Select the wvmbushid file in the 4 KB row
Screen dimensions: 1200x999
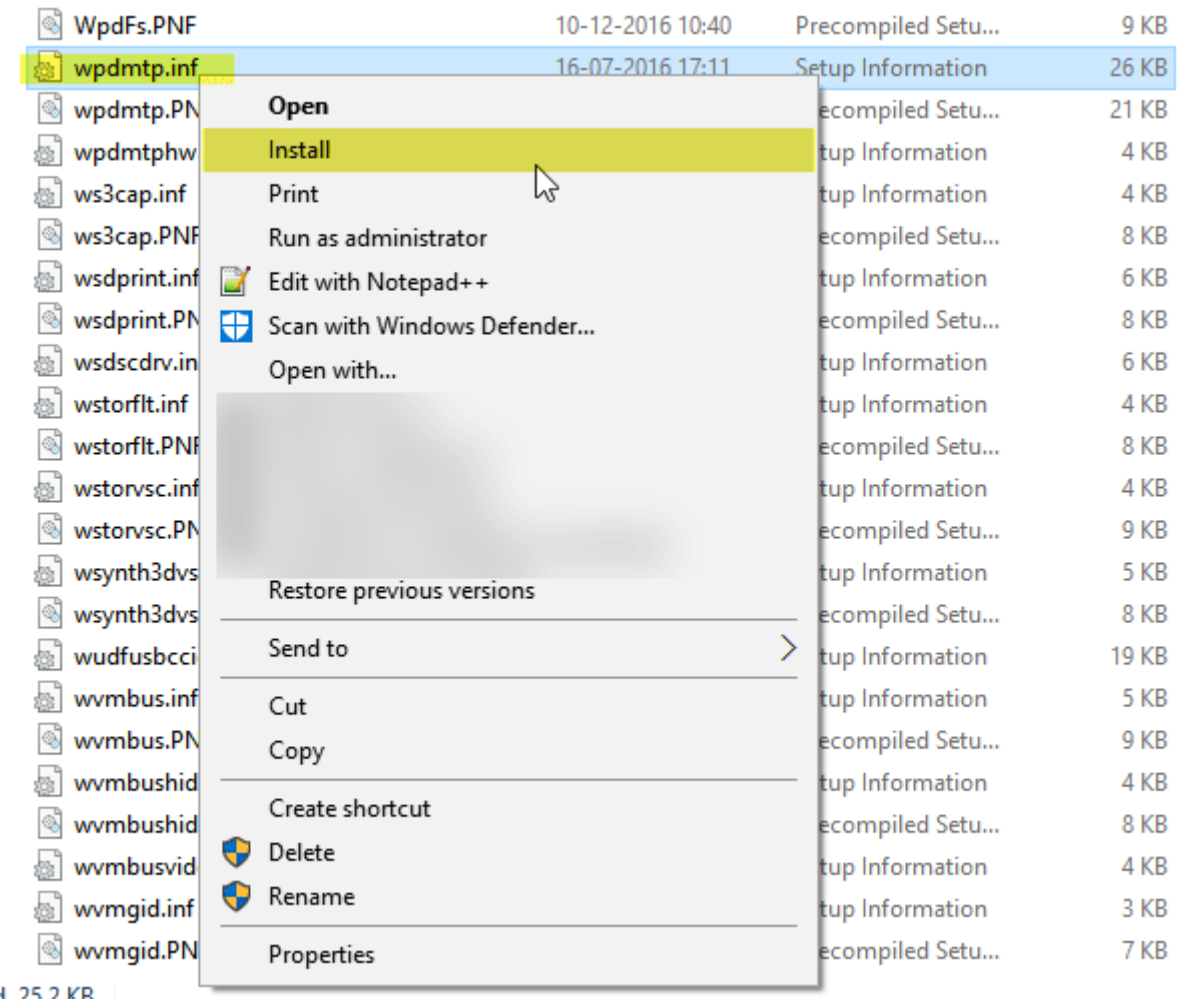click(x=136, y=782)
